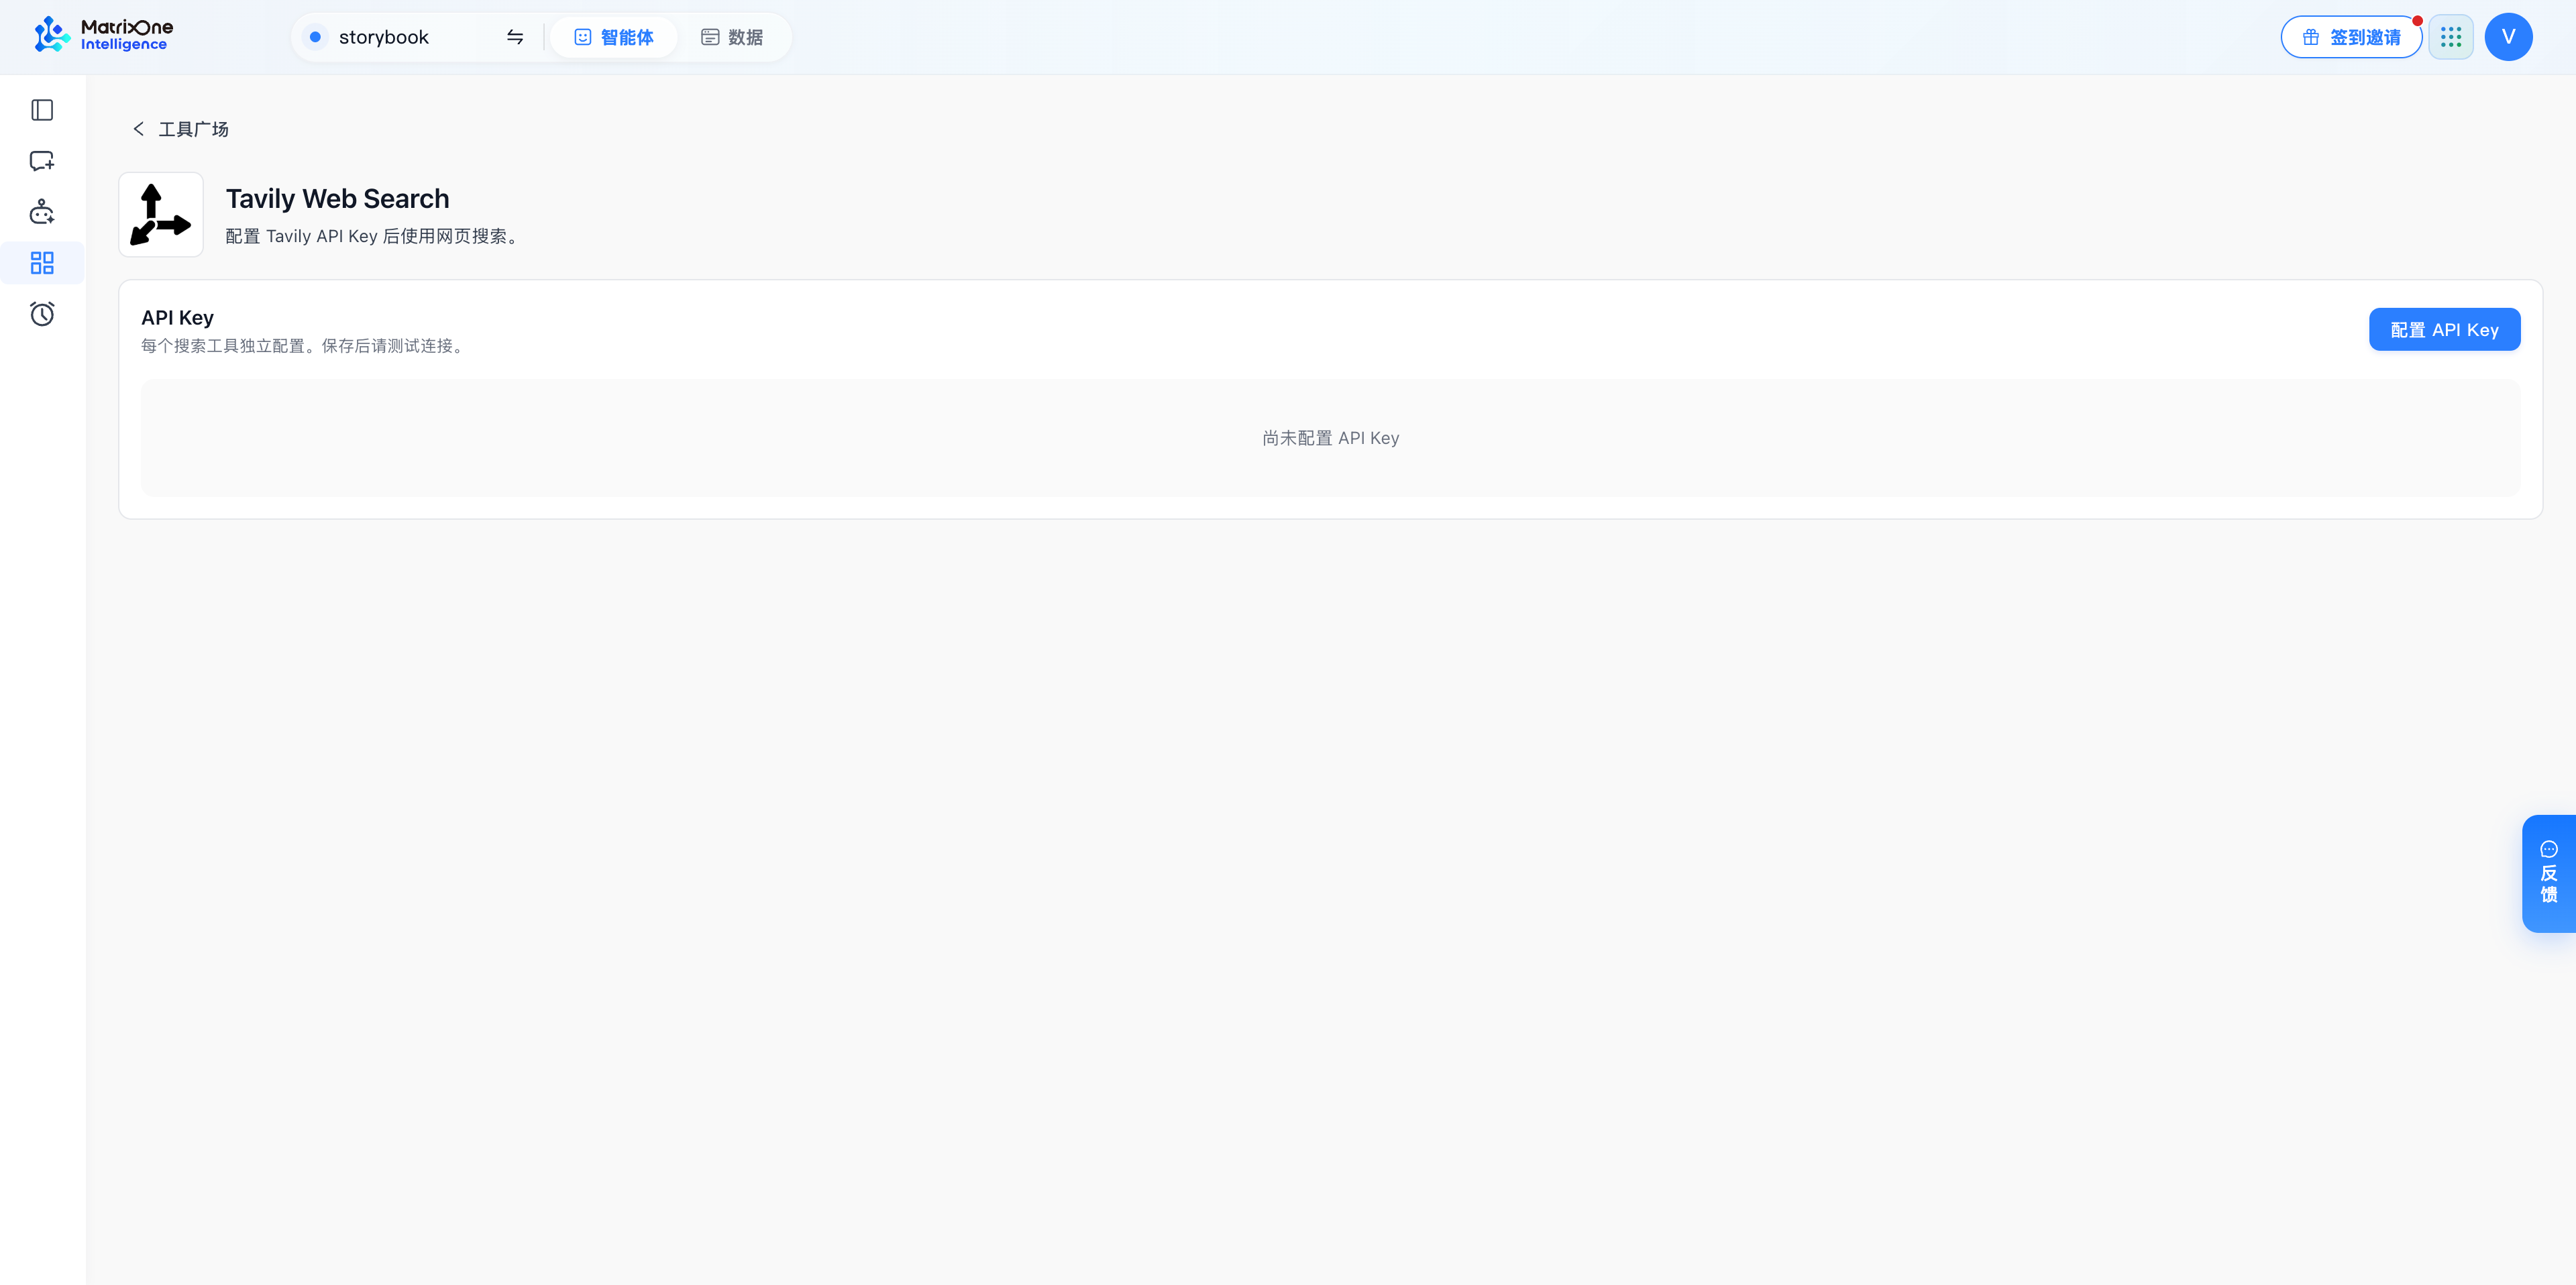Switch to the 数据 tab
The width and height of the screenshot is (2576, 1285).
[x=732, y=37]
